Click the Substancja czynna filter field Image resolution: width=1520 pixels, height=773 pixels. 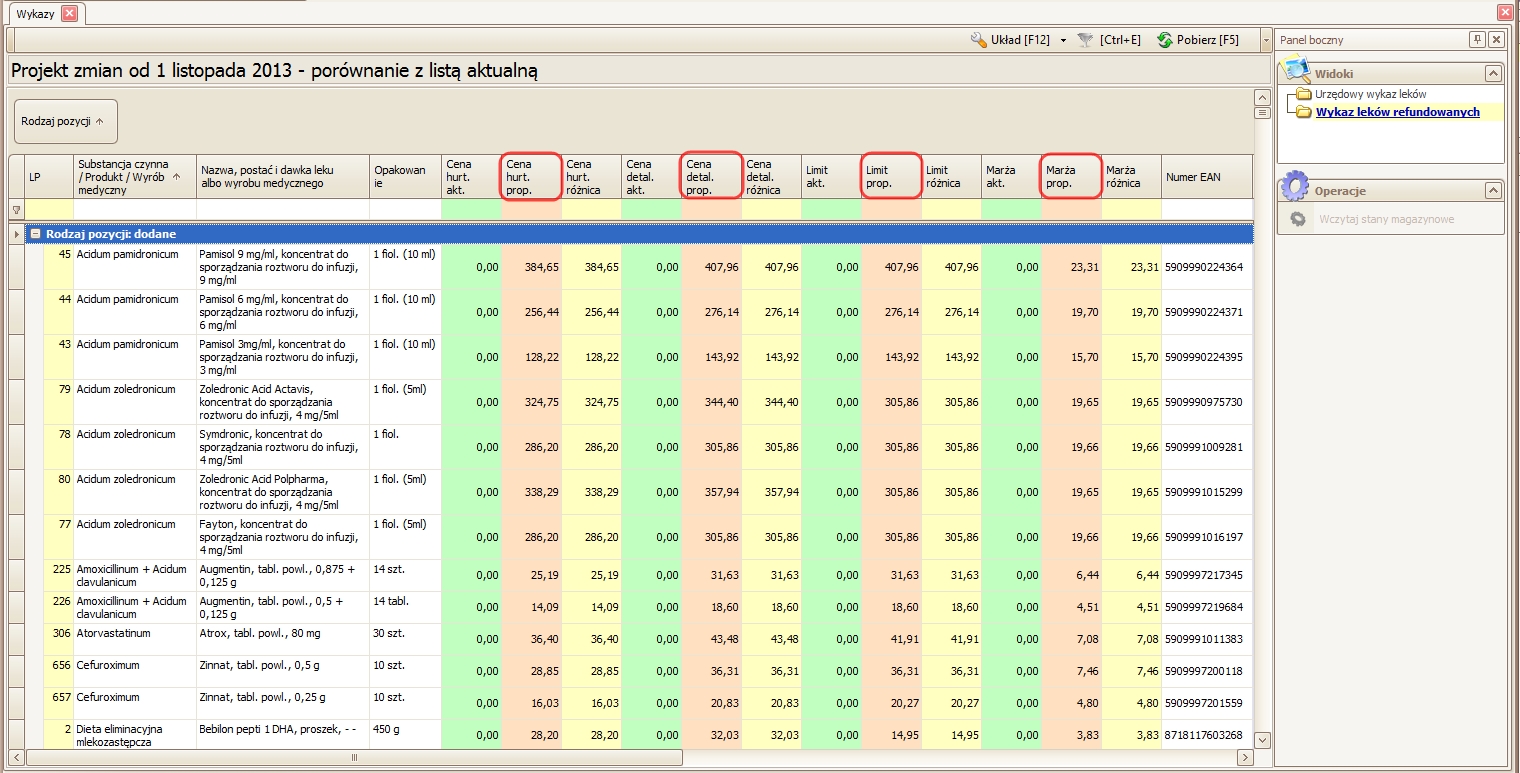(135, 210)
